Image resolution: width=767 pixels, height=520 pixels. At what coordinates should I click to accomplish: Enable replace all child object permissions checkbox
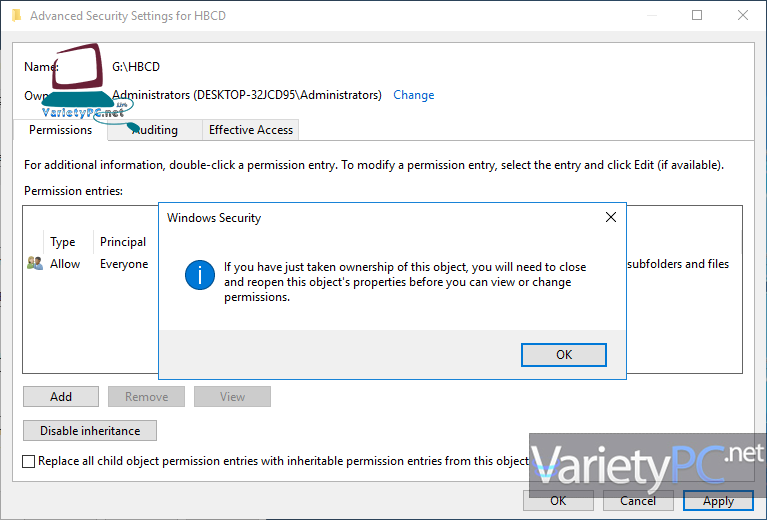click(29, 461)
